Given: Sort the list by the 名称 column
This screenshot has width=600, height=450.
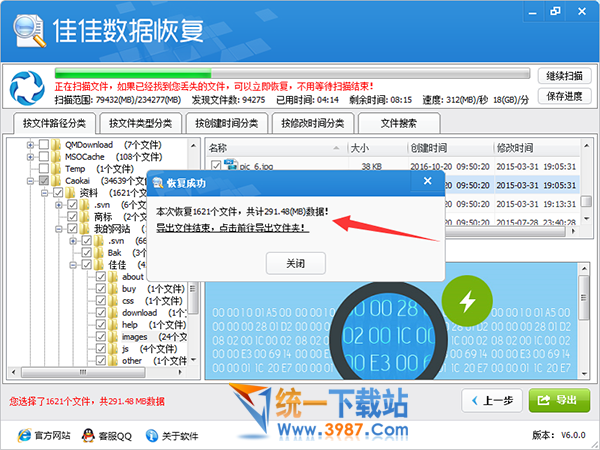Looking at the screenshot, I should coord(277,148).
